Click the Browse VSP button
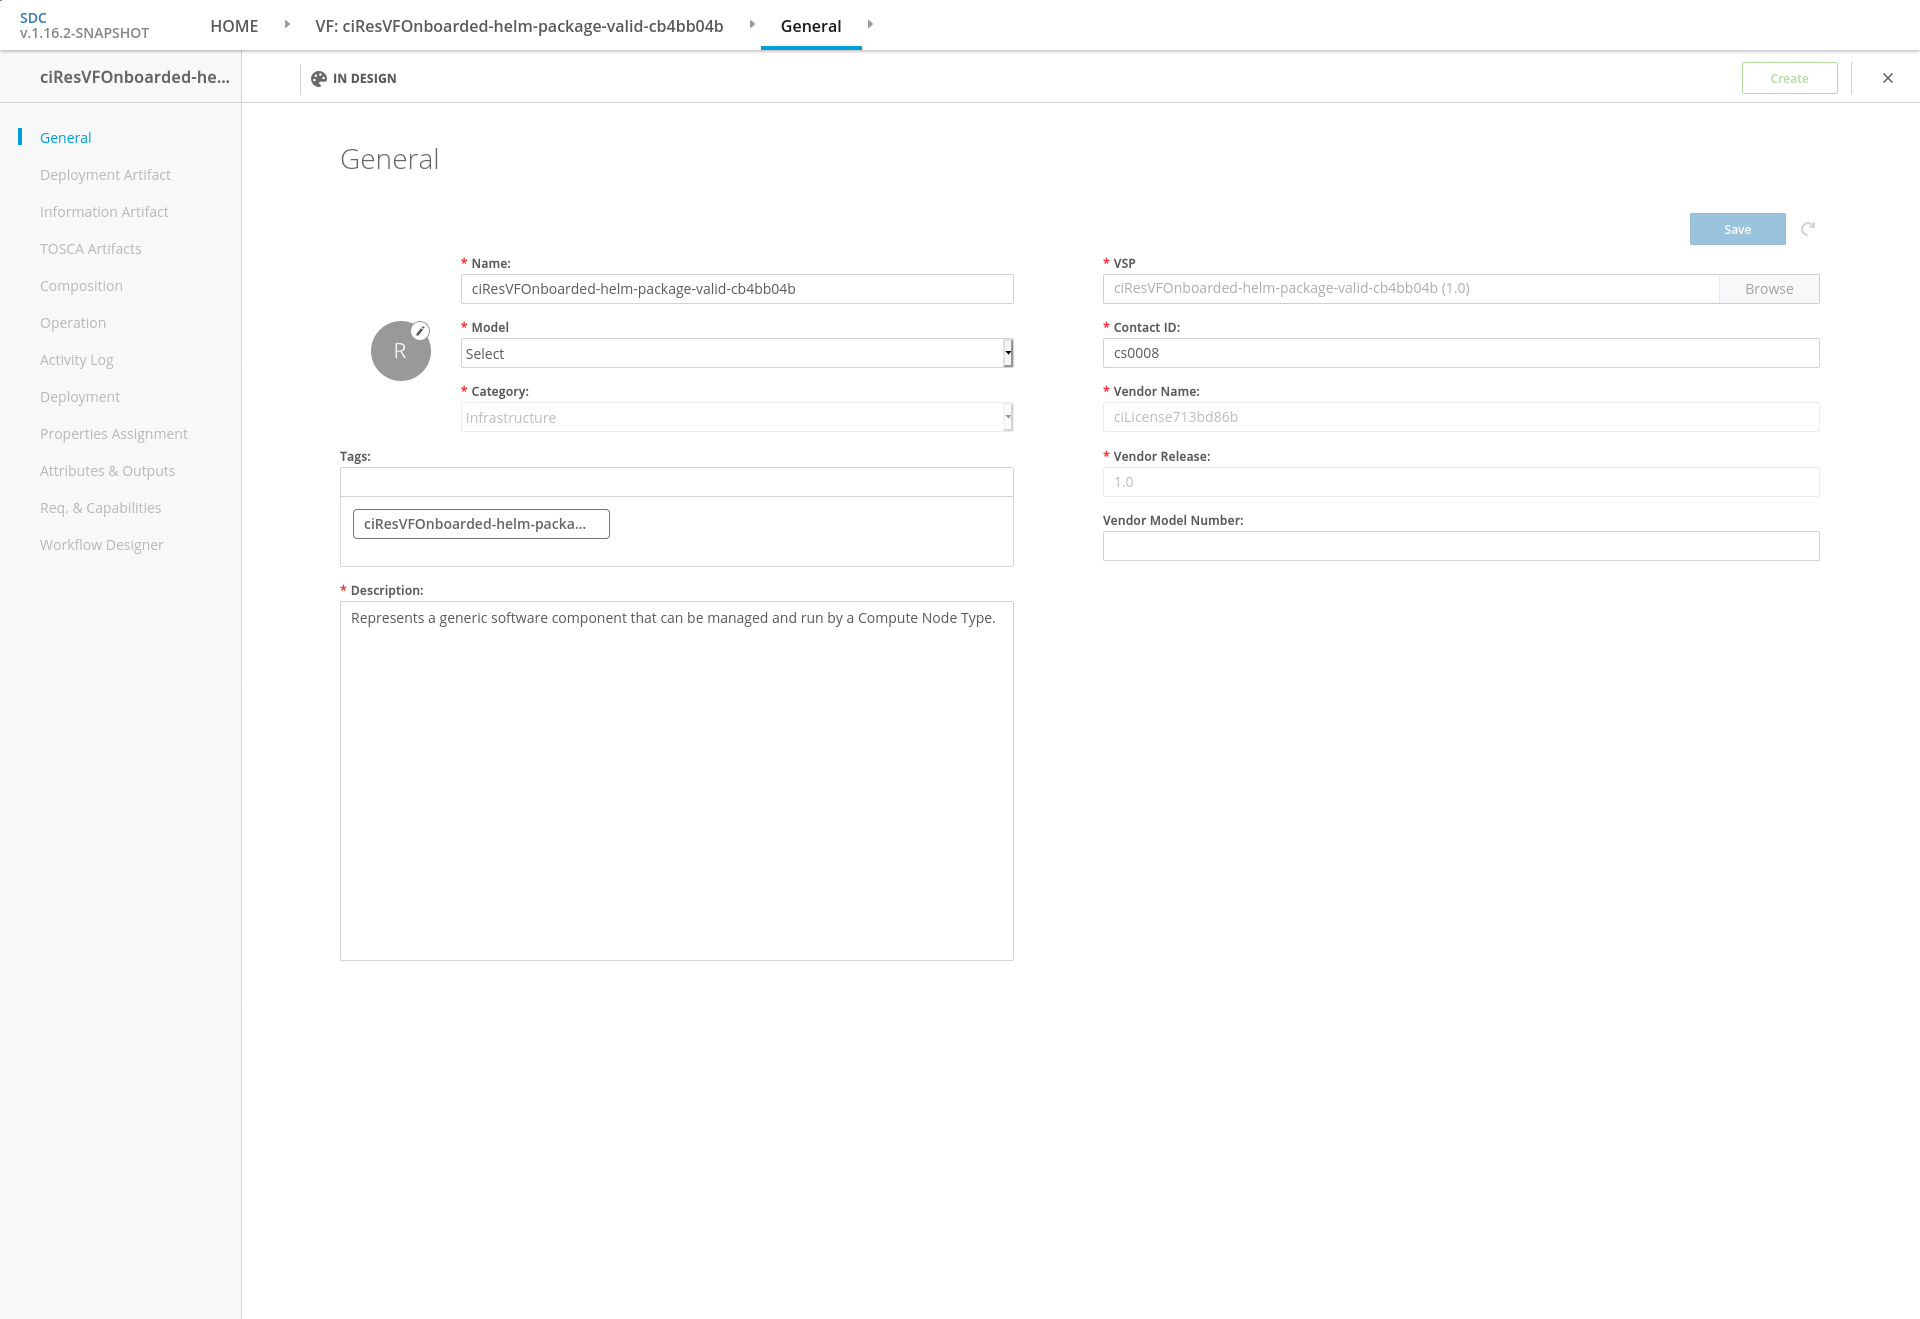The image size is (1920, 1319). click(1768, 289)
